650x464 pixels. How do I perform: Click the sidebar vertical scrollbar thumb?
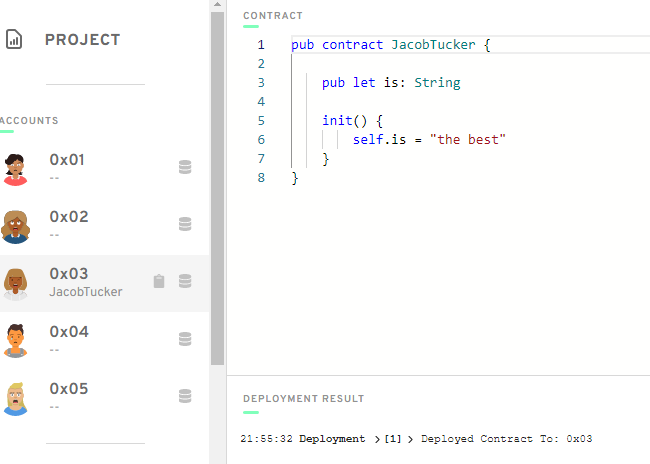tap(217, 189)
